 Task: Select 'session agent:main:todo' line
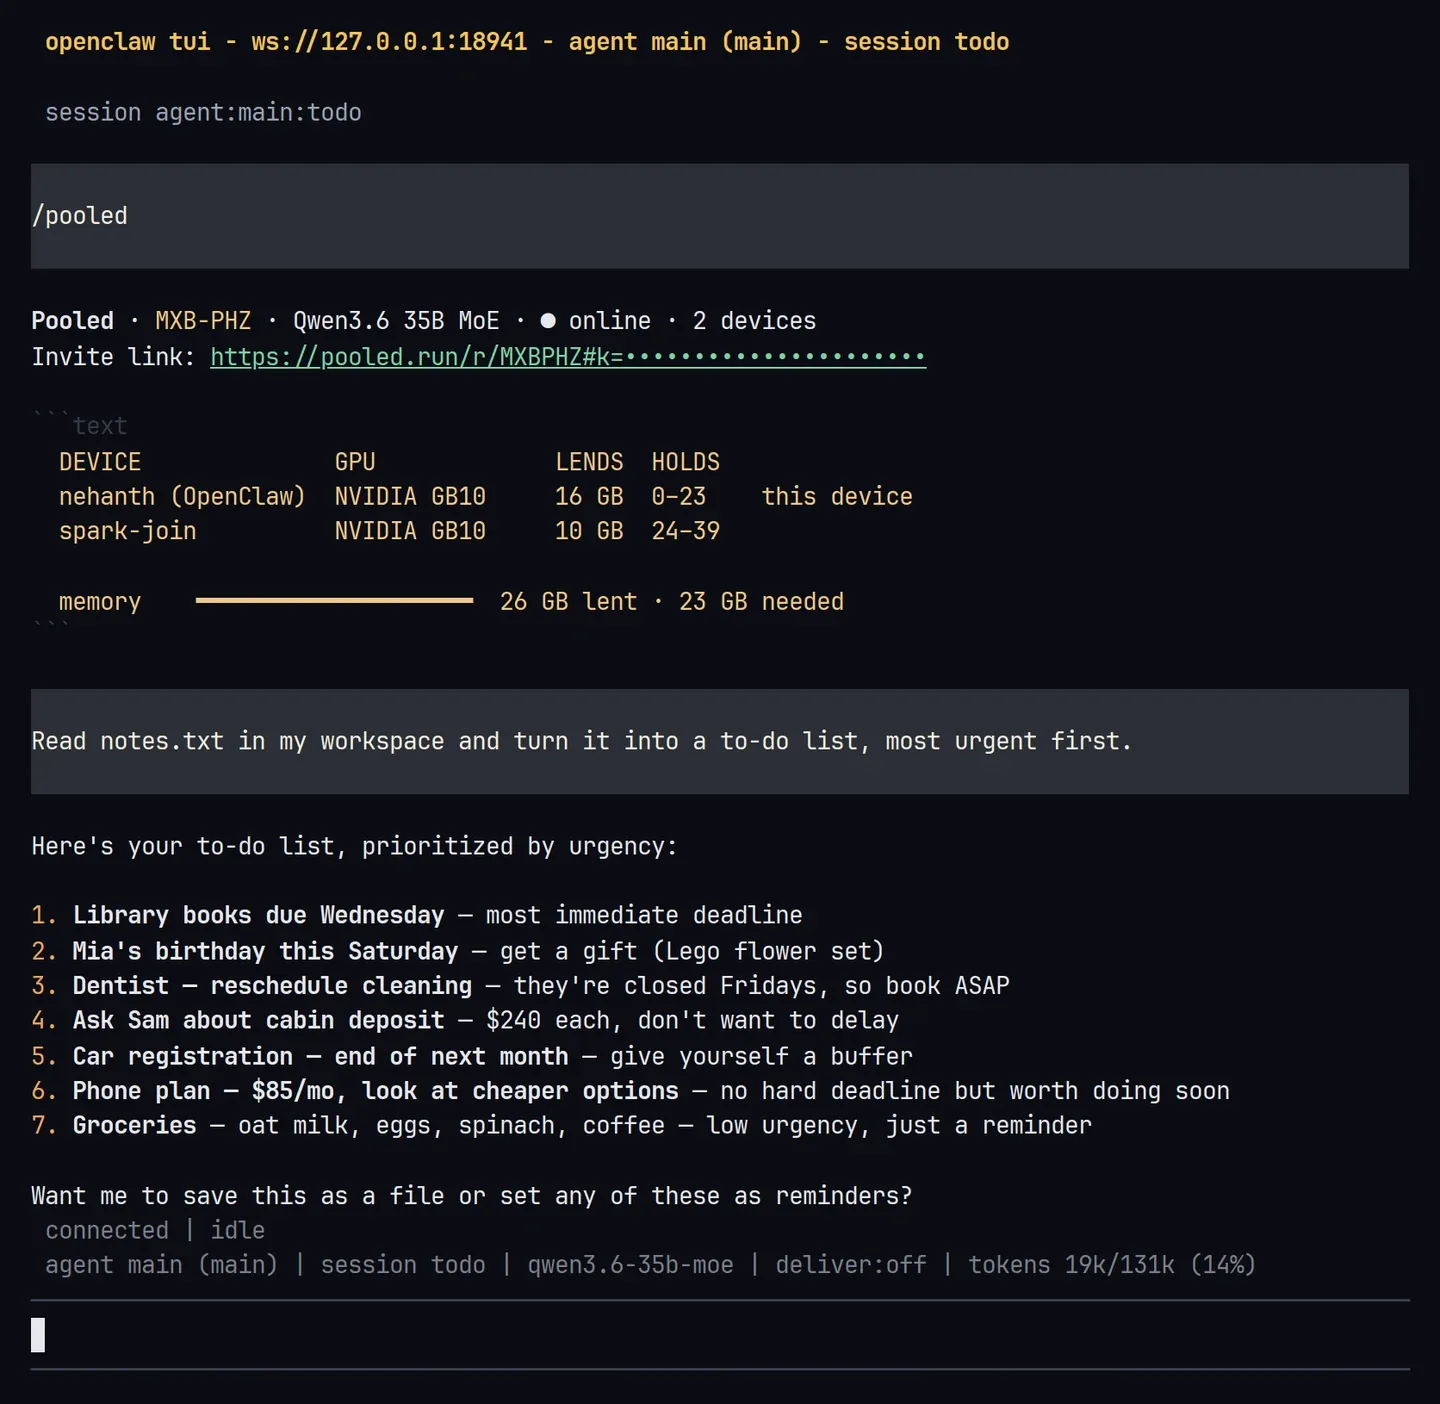tap(203, 112)
